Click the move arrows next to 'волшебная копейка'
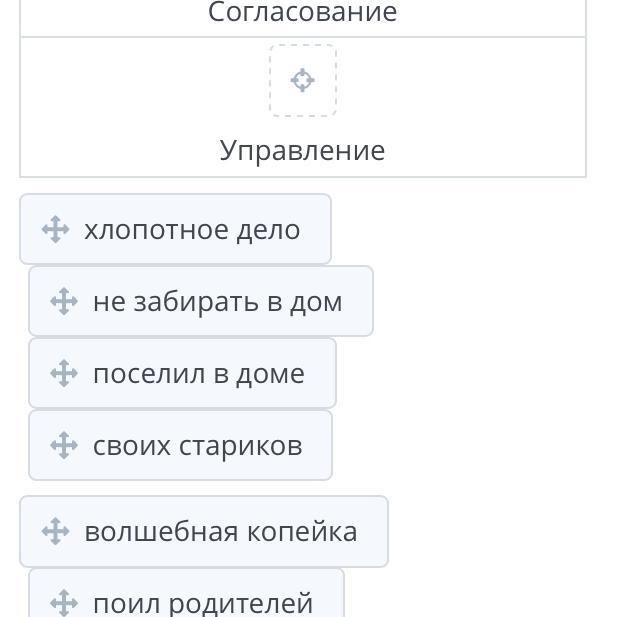This screenshot has height=617, width=617. pos(55,531)
